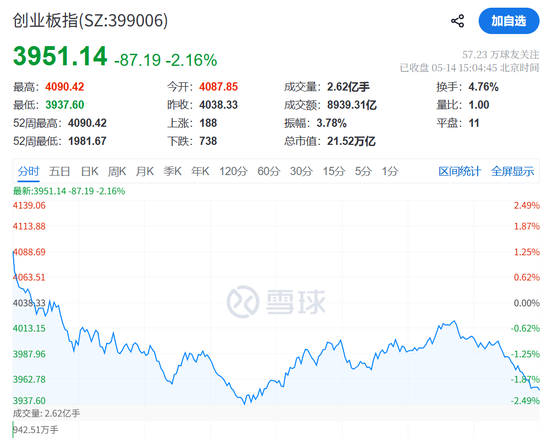This screenshot has height=438, width=550.
Task: Click the 成交量 value 2.62亿手 in stats
Action: (x=348, y=87)
